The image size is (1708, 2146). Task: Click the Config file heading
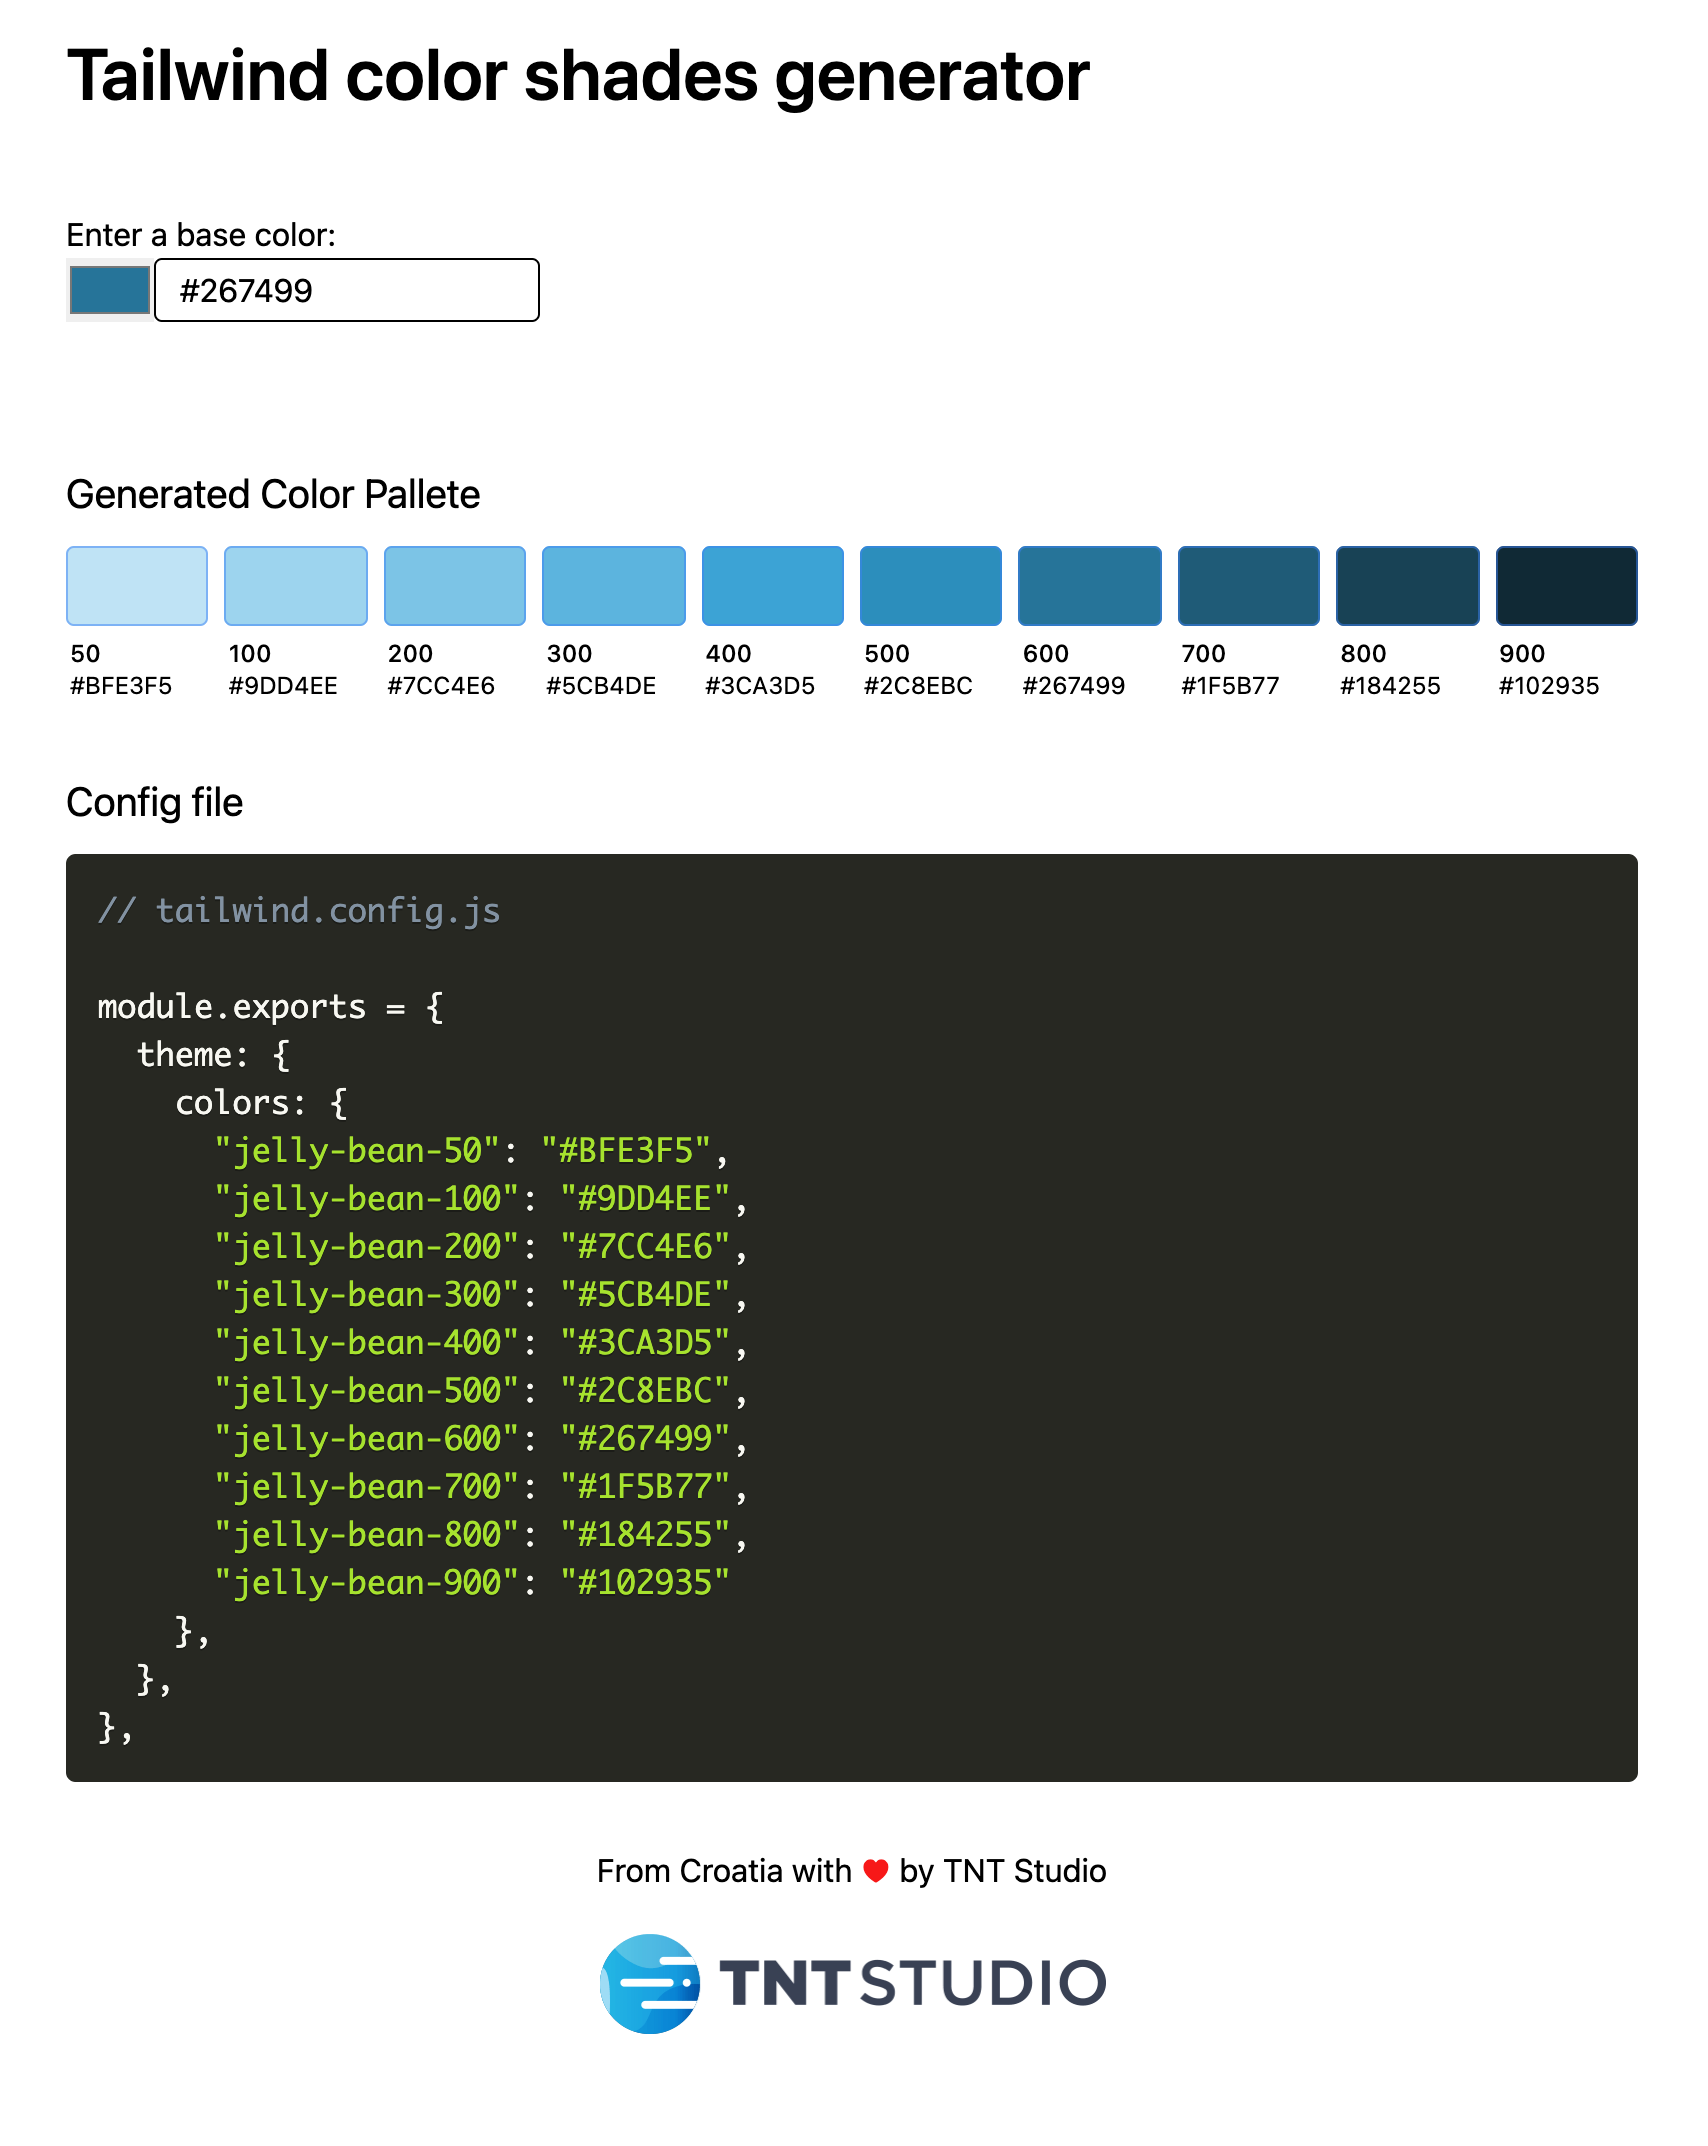click(x=153, y=801)
